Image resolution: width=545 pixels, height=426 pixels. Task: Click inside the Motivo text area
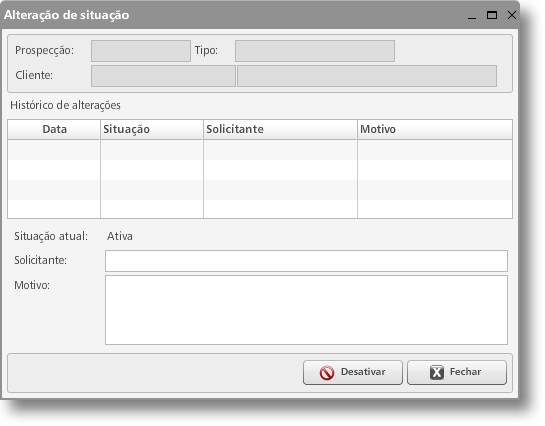306,310
